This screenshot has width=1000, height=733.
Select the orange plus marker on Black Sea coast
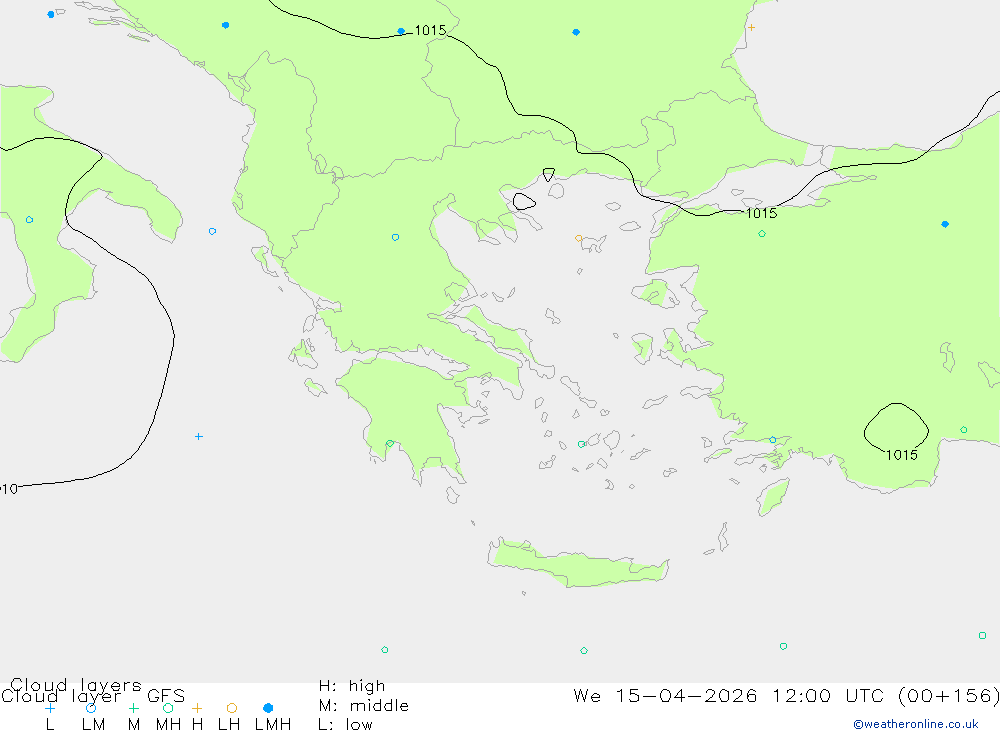751,27
